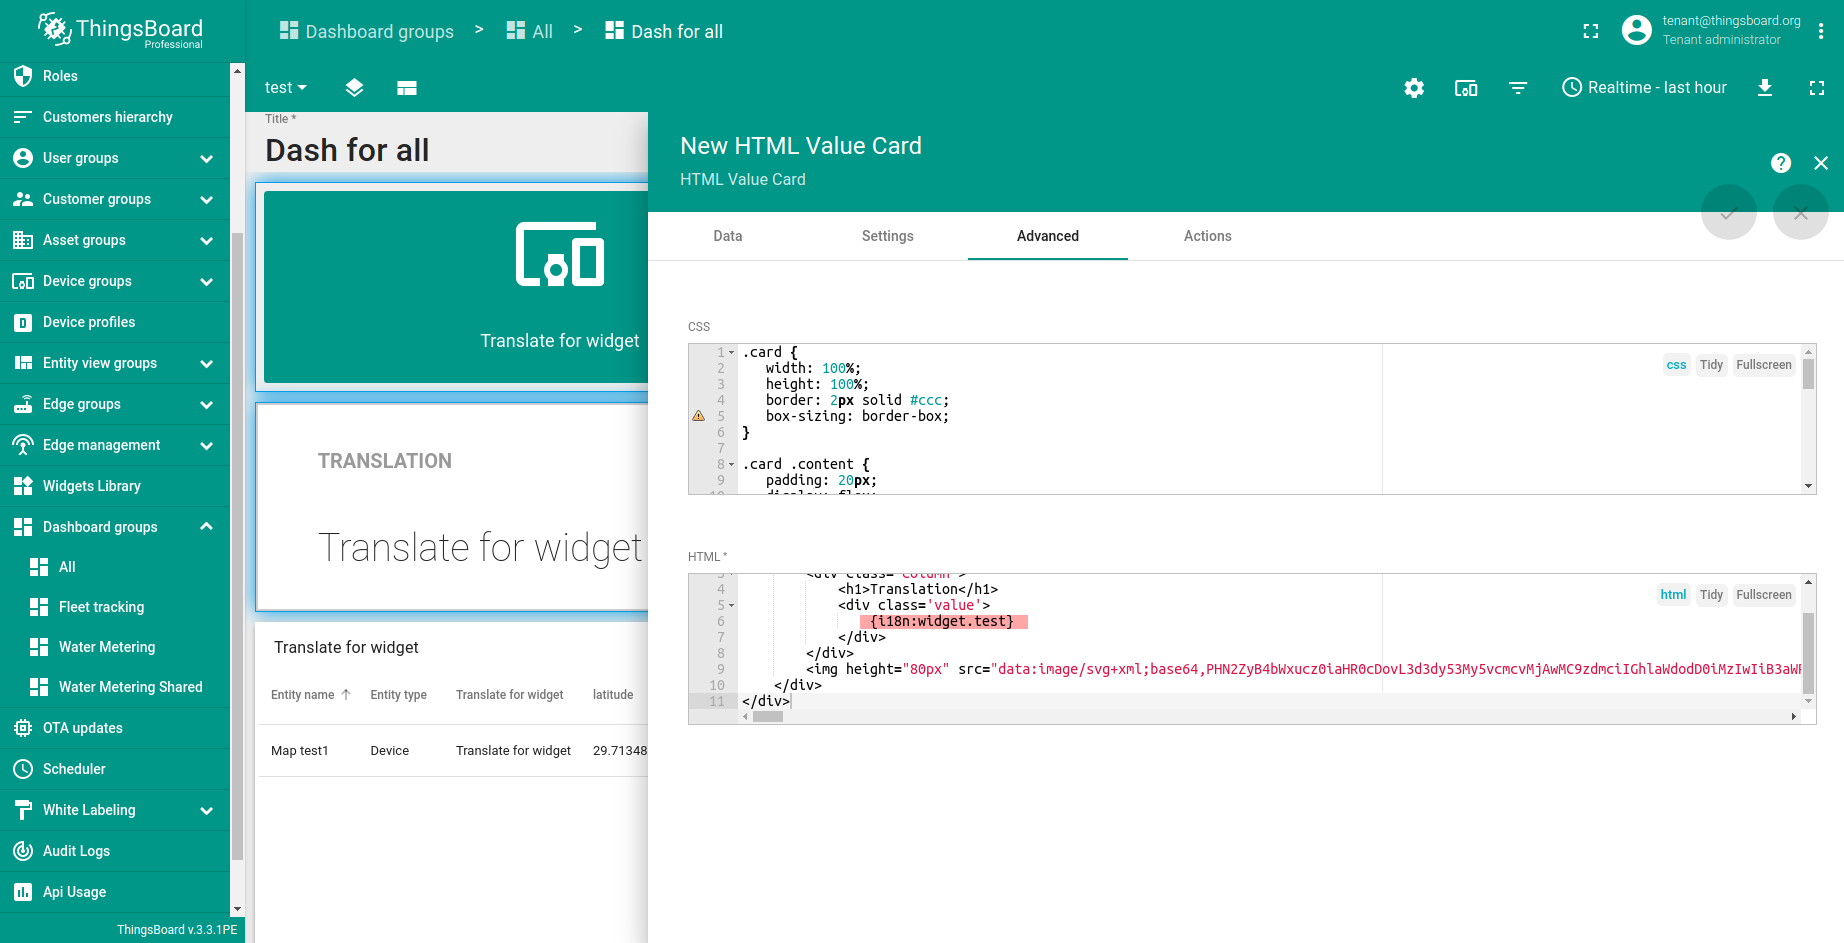The width and height of the screenshot is (1844, 943).
Task: Expand the Asset groups menu
Action: click(x=206, y=240)
